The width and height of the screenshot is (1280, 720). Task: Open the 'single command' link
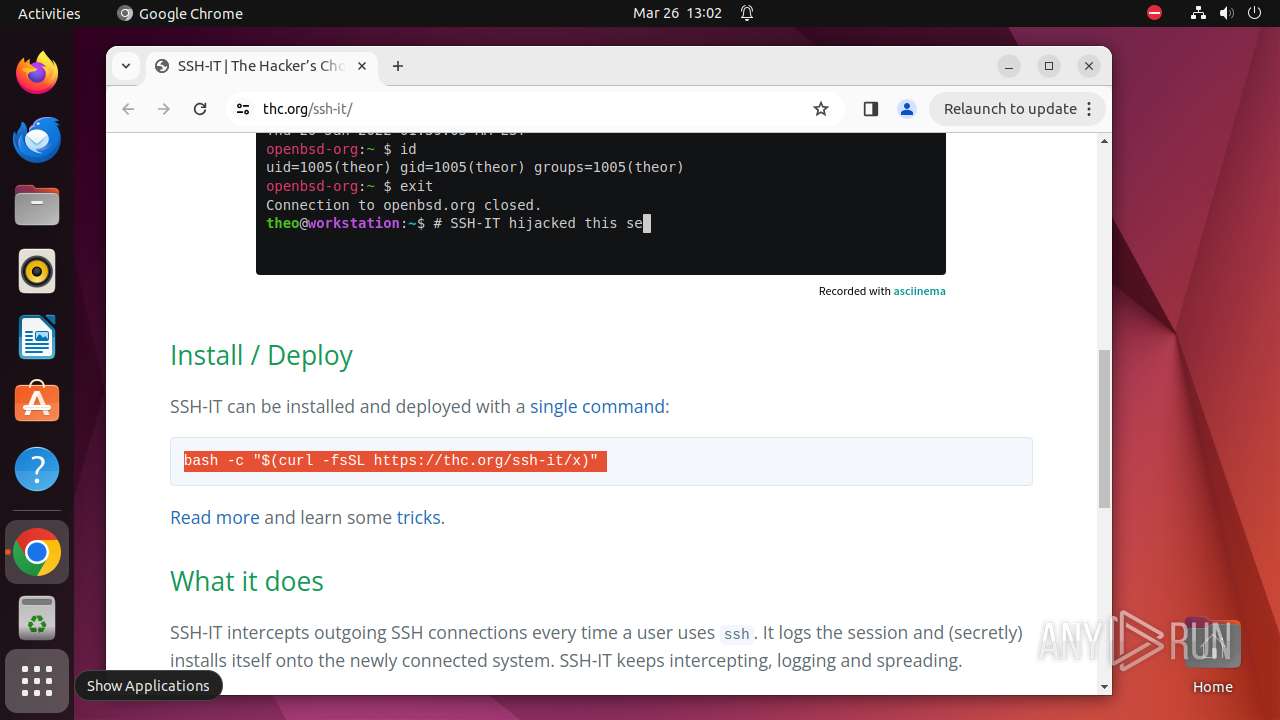[597, 406]
